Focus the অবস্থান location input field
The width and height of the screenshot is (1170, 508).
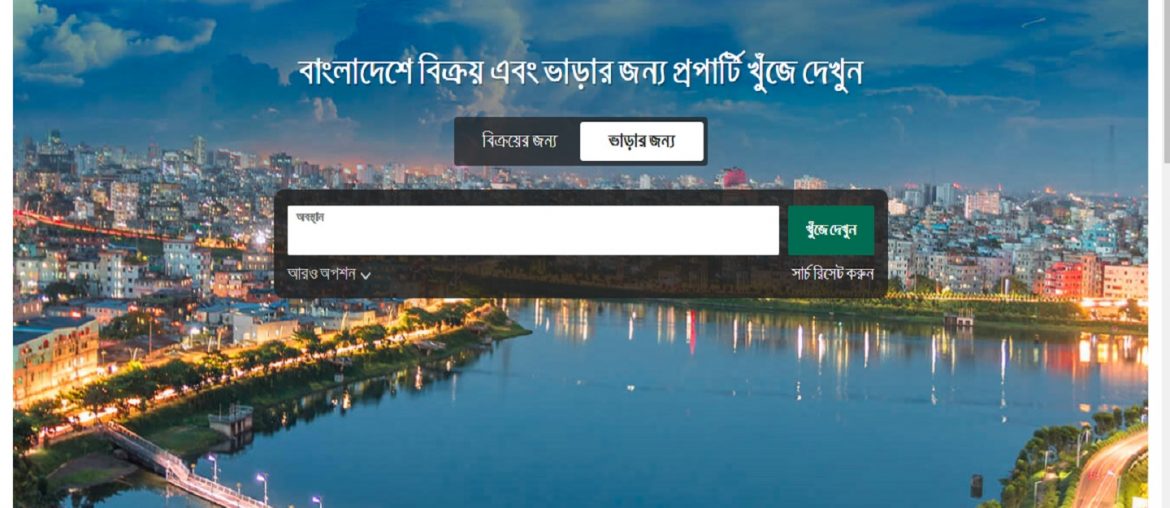coord(533,231)
